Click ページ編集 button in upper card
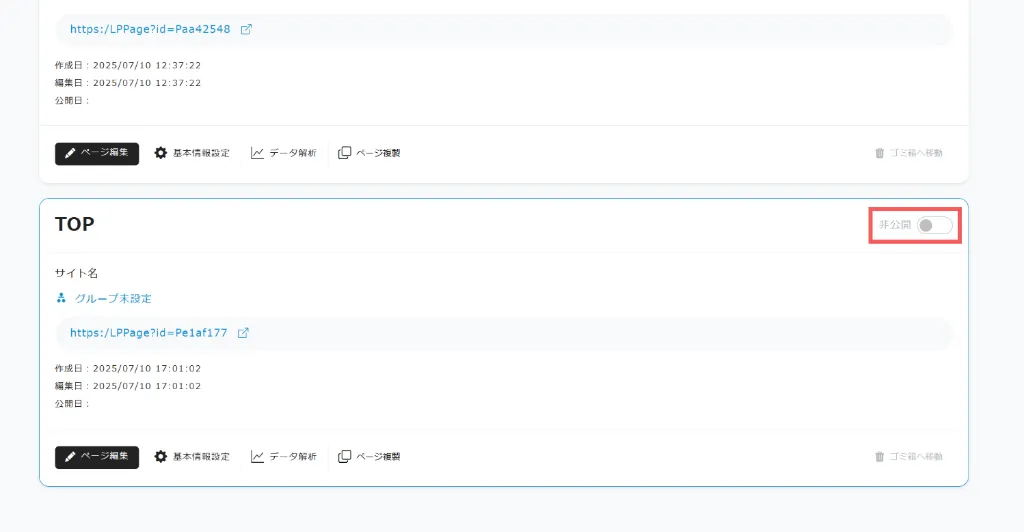 97,153
